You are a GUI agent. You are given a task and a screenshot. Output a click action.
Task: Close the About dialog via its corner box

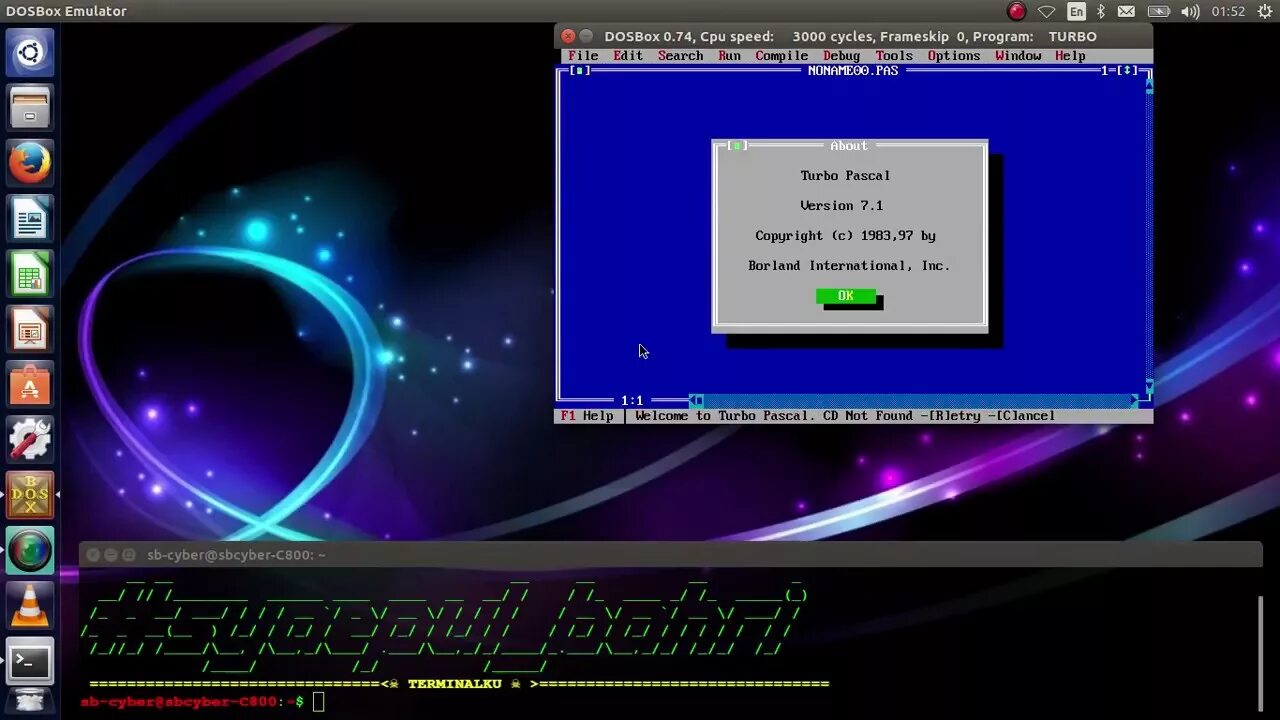coord(737,146)
